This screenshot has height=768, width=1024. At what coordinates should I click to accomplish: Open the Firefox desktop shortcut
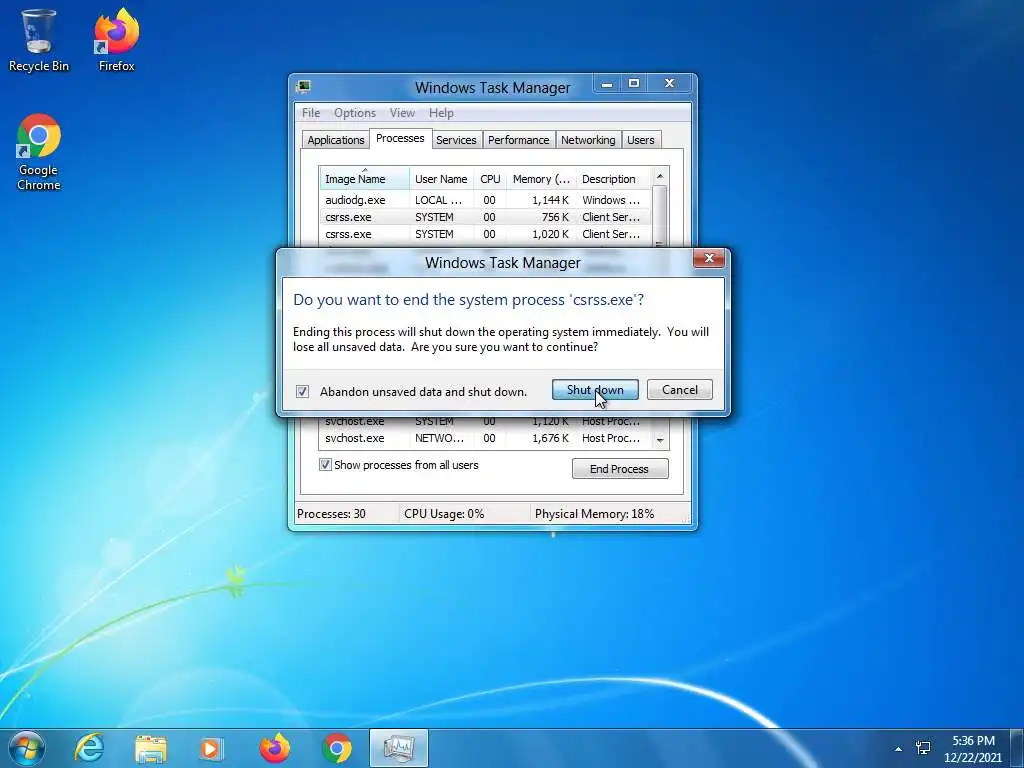coord(116,39)
